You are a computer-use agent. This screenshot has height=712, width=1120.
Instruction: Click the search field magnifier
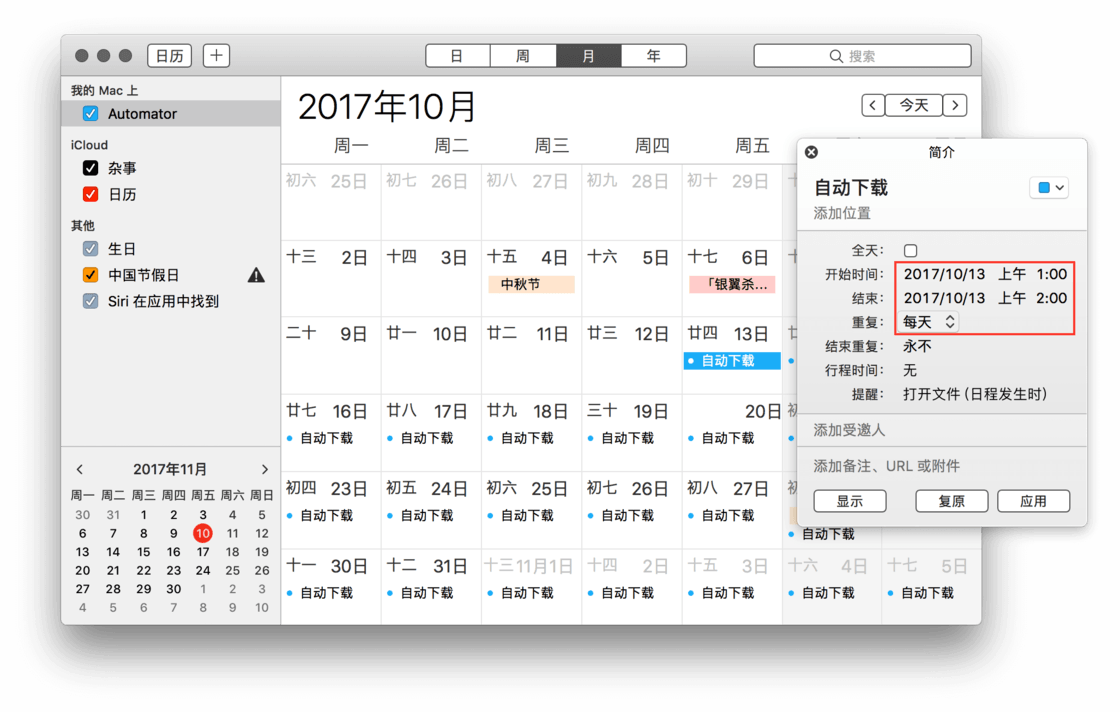(x=836, y=56)
